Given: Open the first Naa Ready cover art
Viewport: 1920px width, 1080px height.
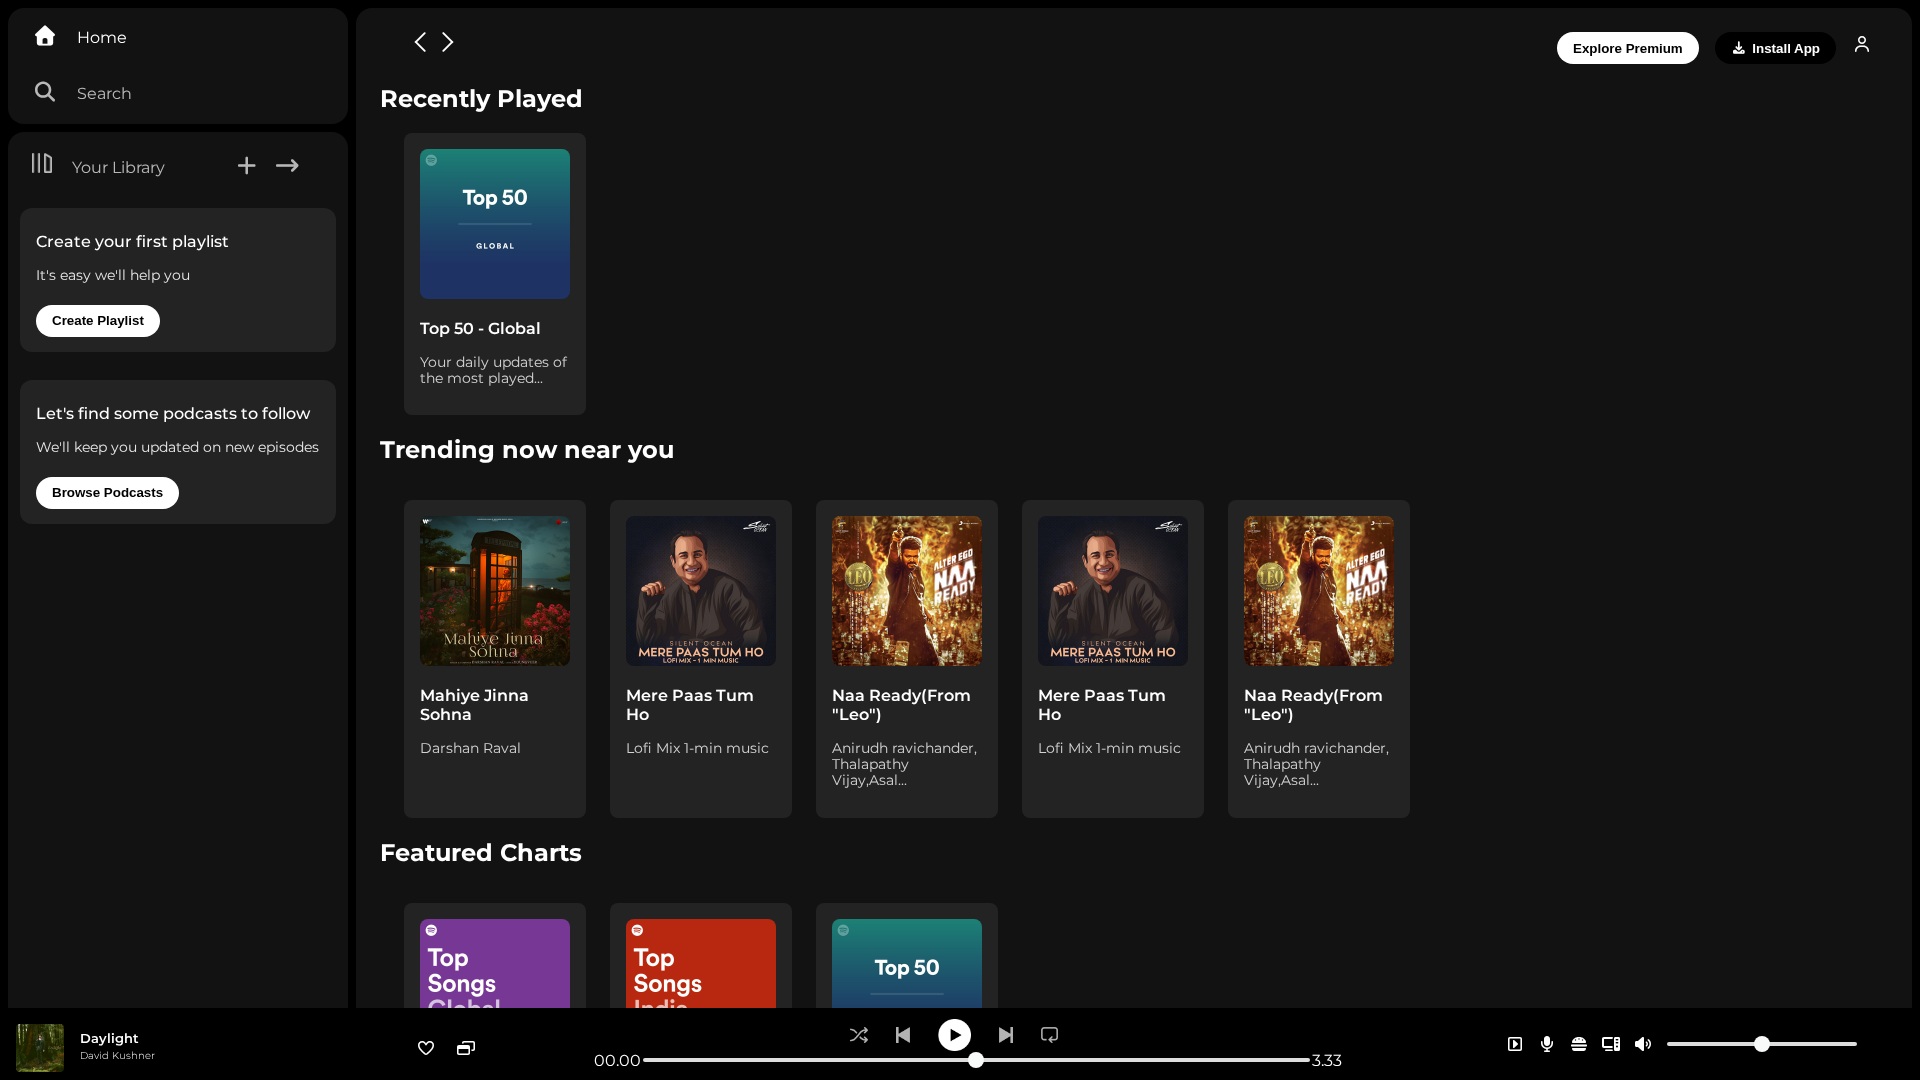Looking at the screenshot, I should point(907,591).
